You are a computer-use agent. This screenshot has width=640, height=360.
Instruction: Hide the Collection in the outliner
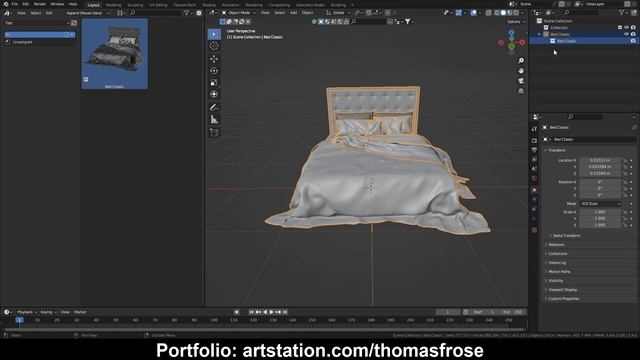[627, 27]
